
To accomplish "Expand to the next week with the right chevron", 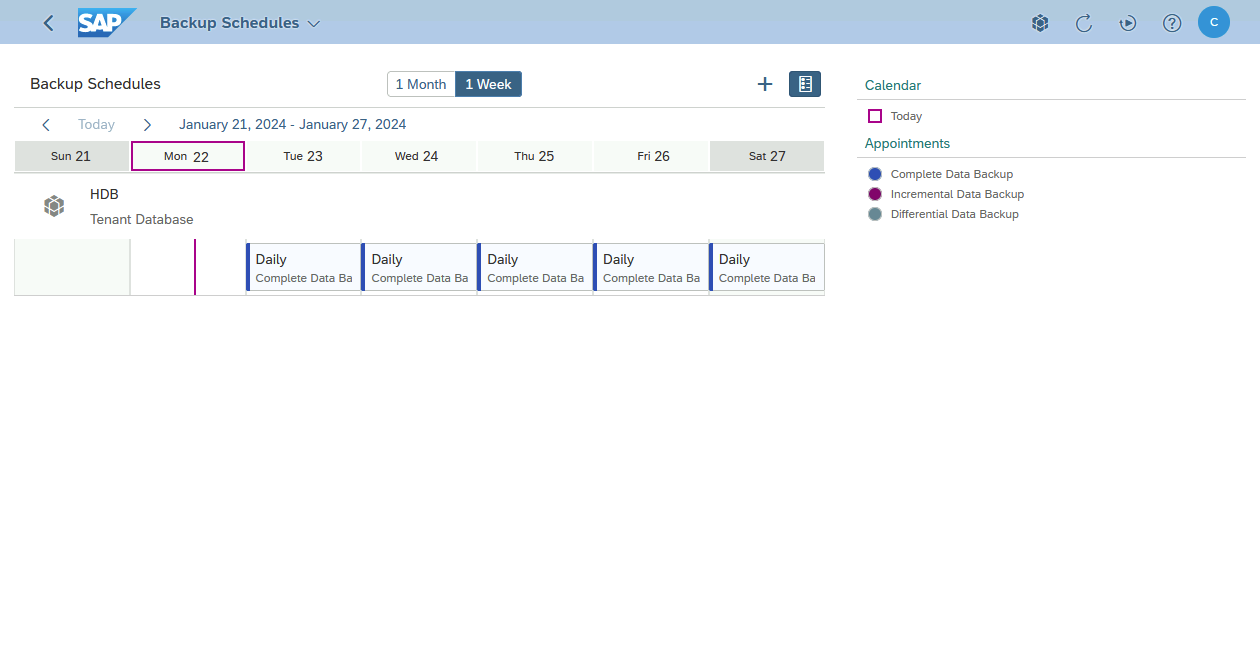I will (147, 124).
